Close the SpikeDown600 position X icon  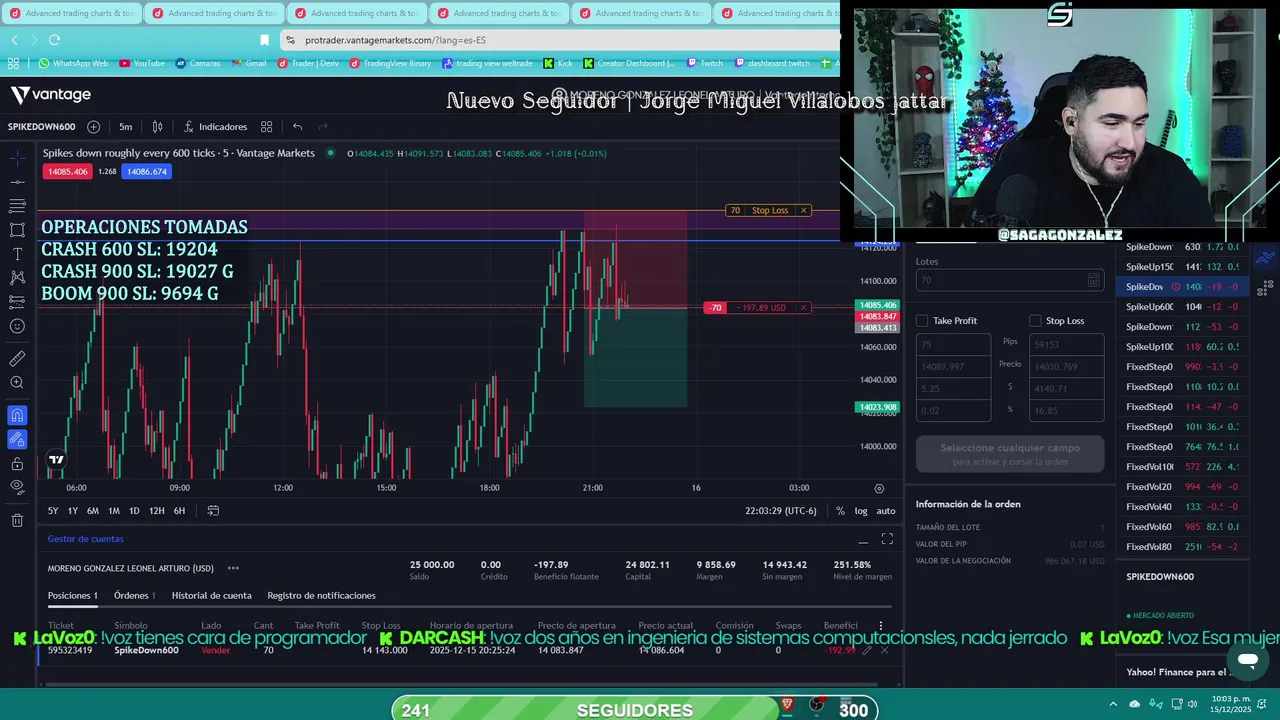pos(884,651)
